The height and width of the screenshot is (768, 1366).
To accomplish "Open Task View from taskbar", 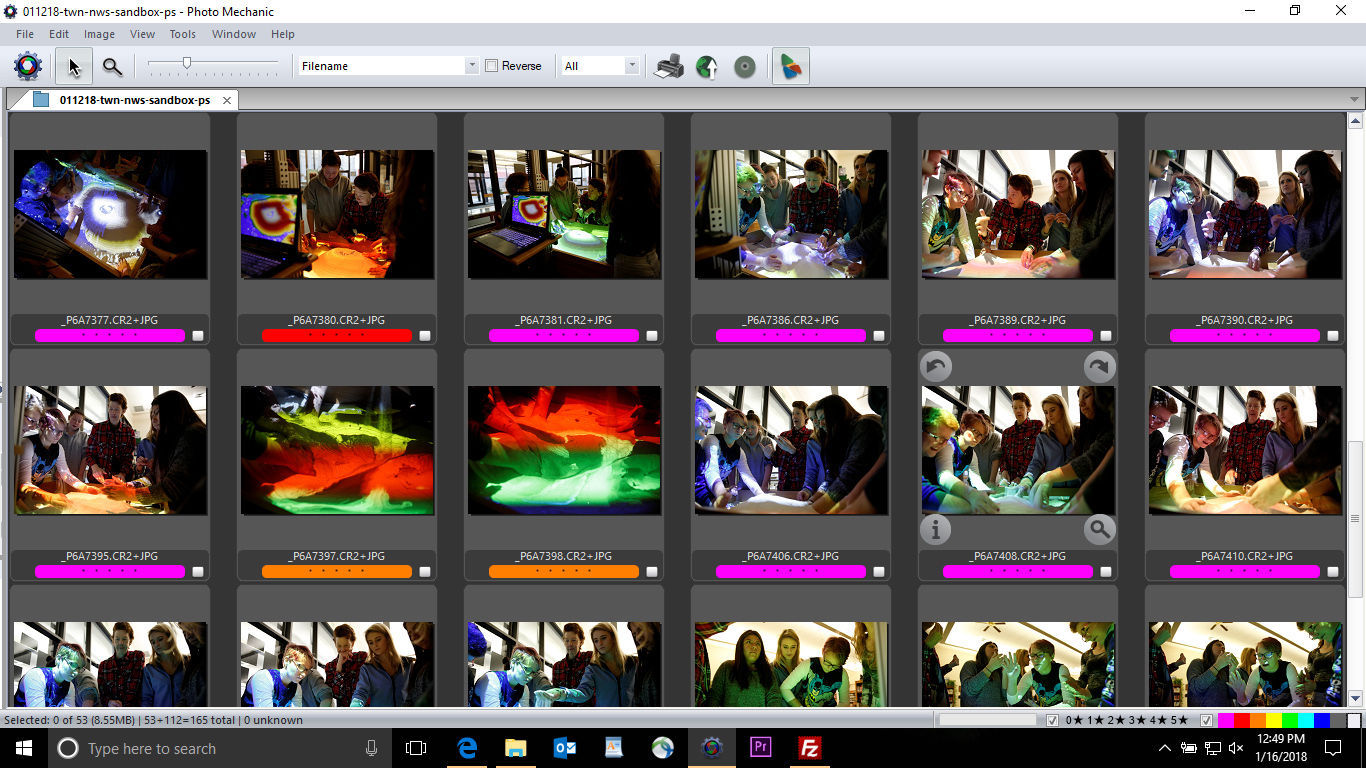I will pos(416,748).
